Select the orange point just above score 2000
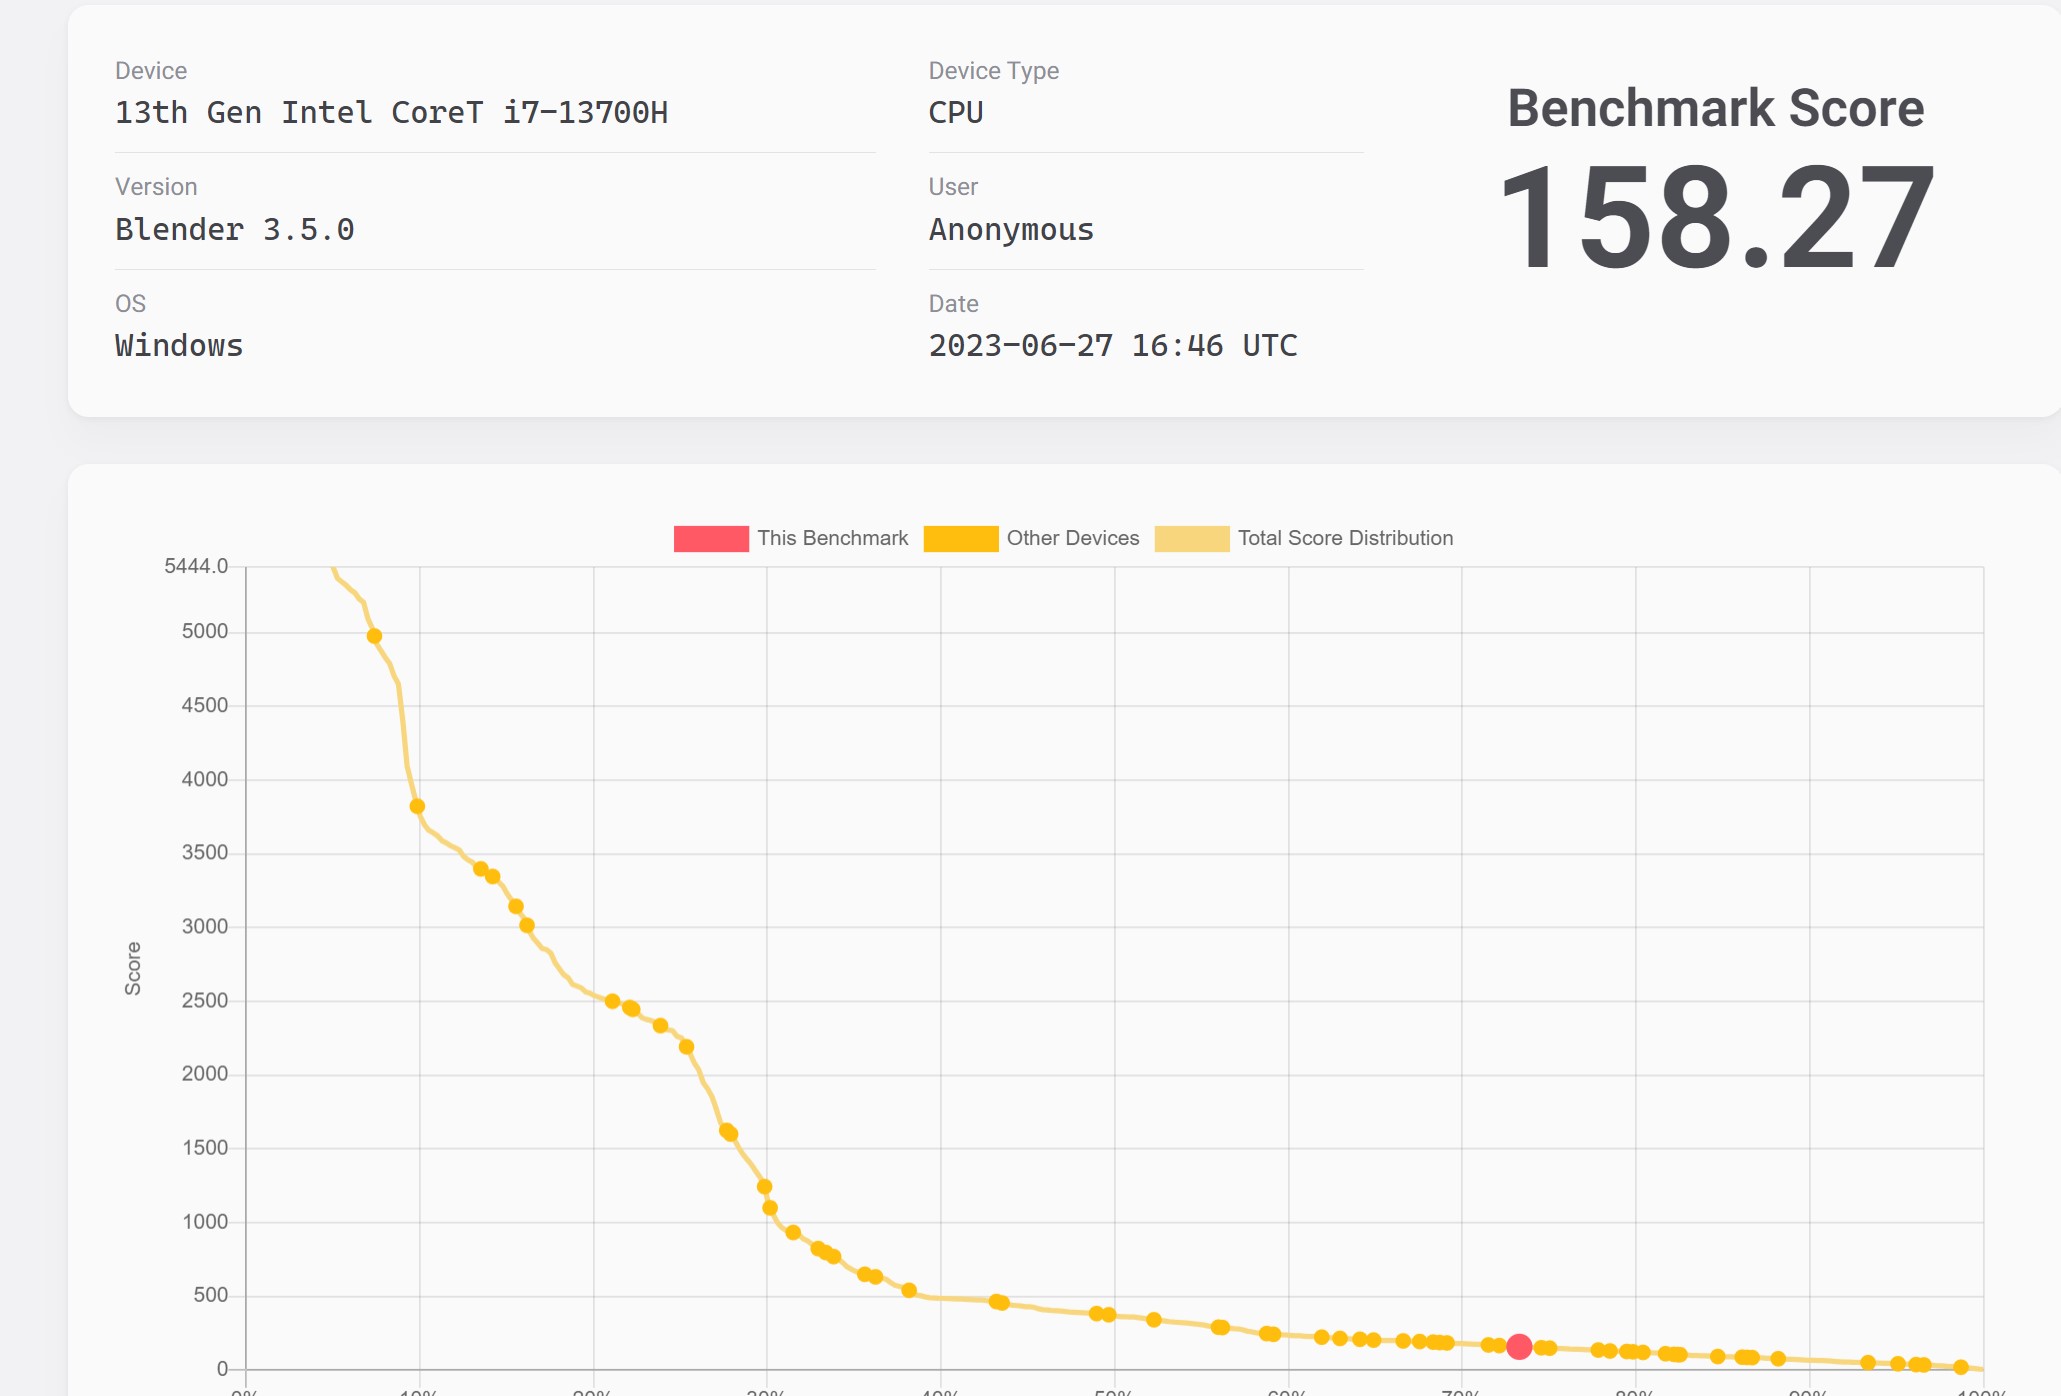 coord(686,1047)
